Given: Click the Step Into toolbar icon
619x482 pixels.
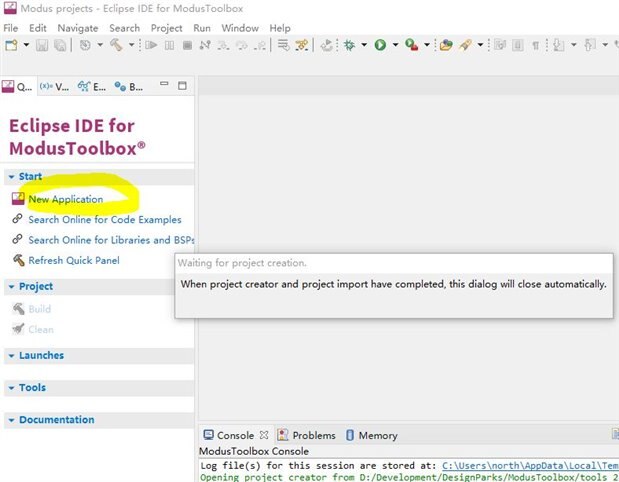Looking at the screenshot, I should (223, 45).
